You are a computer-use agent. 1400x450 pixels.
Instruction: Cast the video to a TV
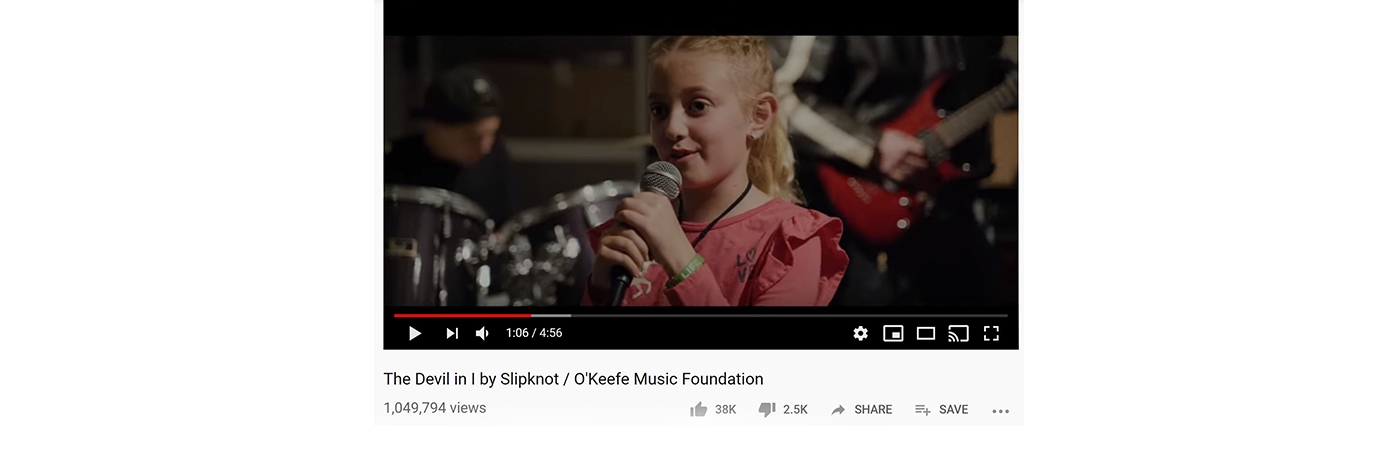point(958,333)
